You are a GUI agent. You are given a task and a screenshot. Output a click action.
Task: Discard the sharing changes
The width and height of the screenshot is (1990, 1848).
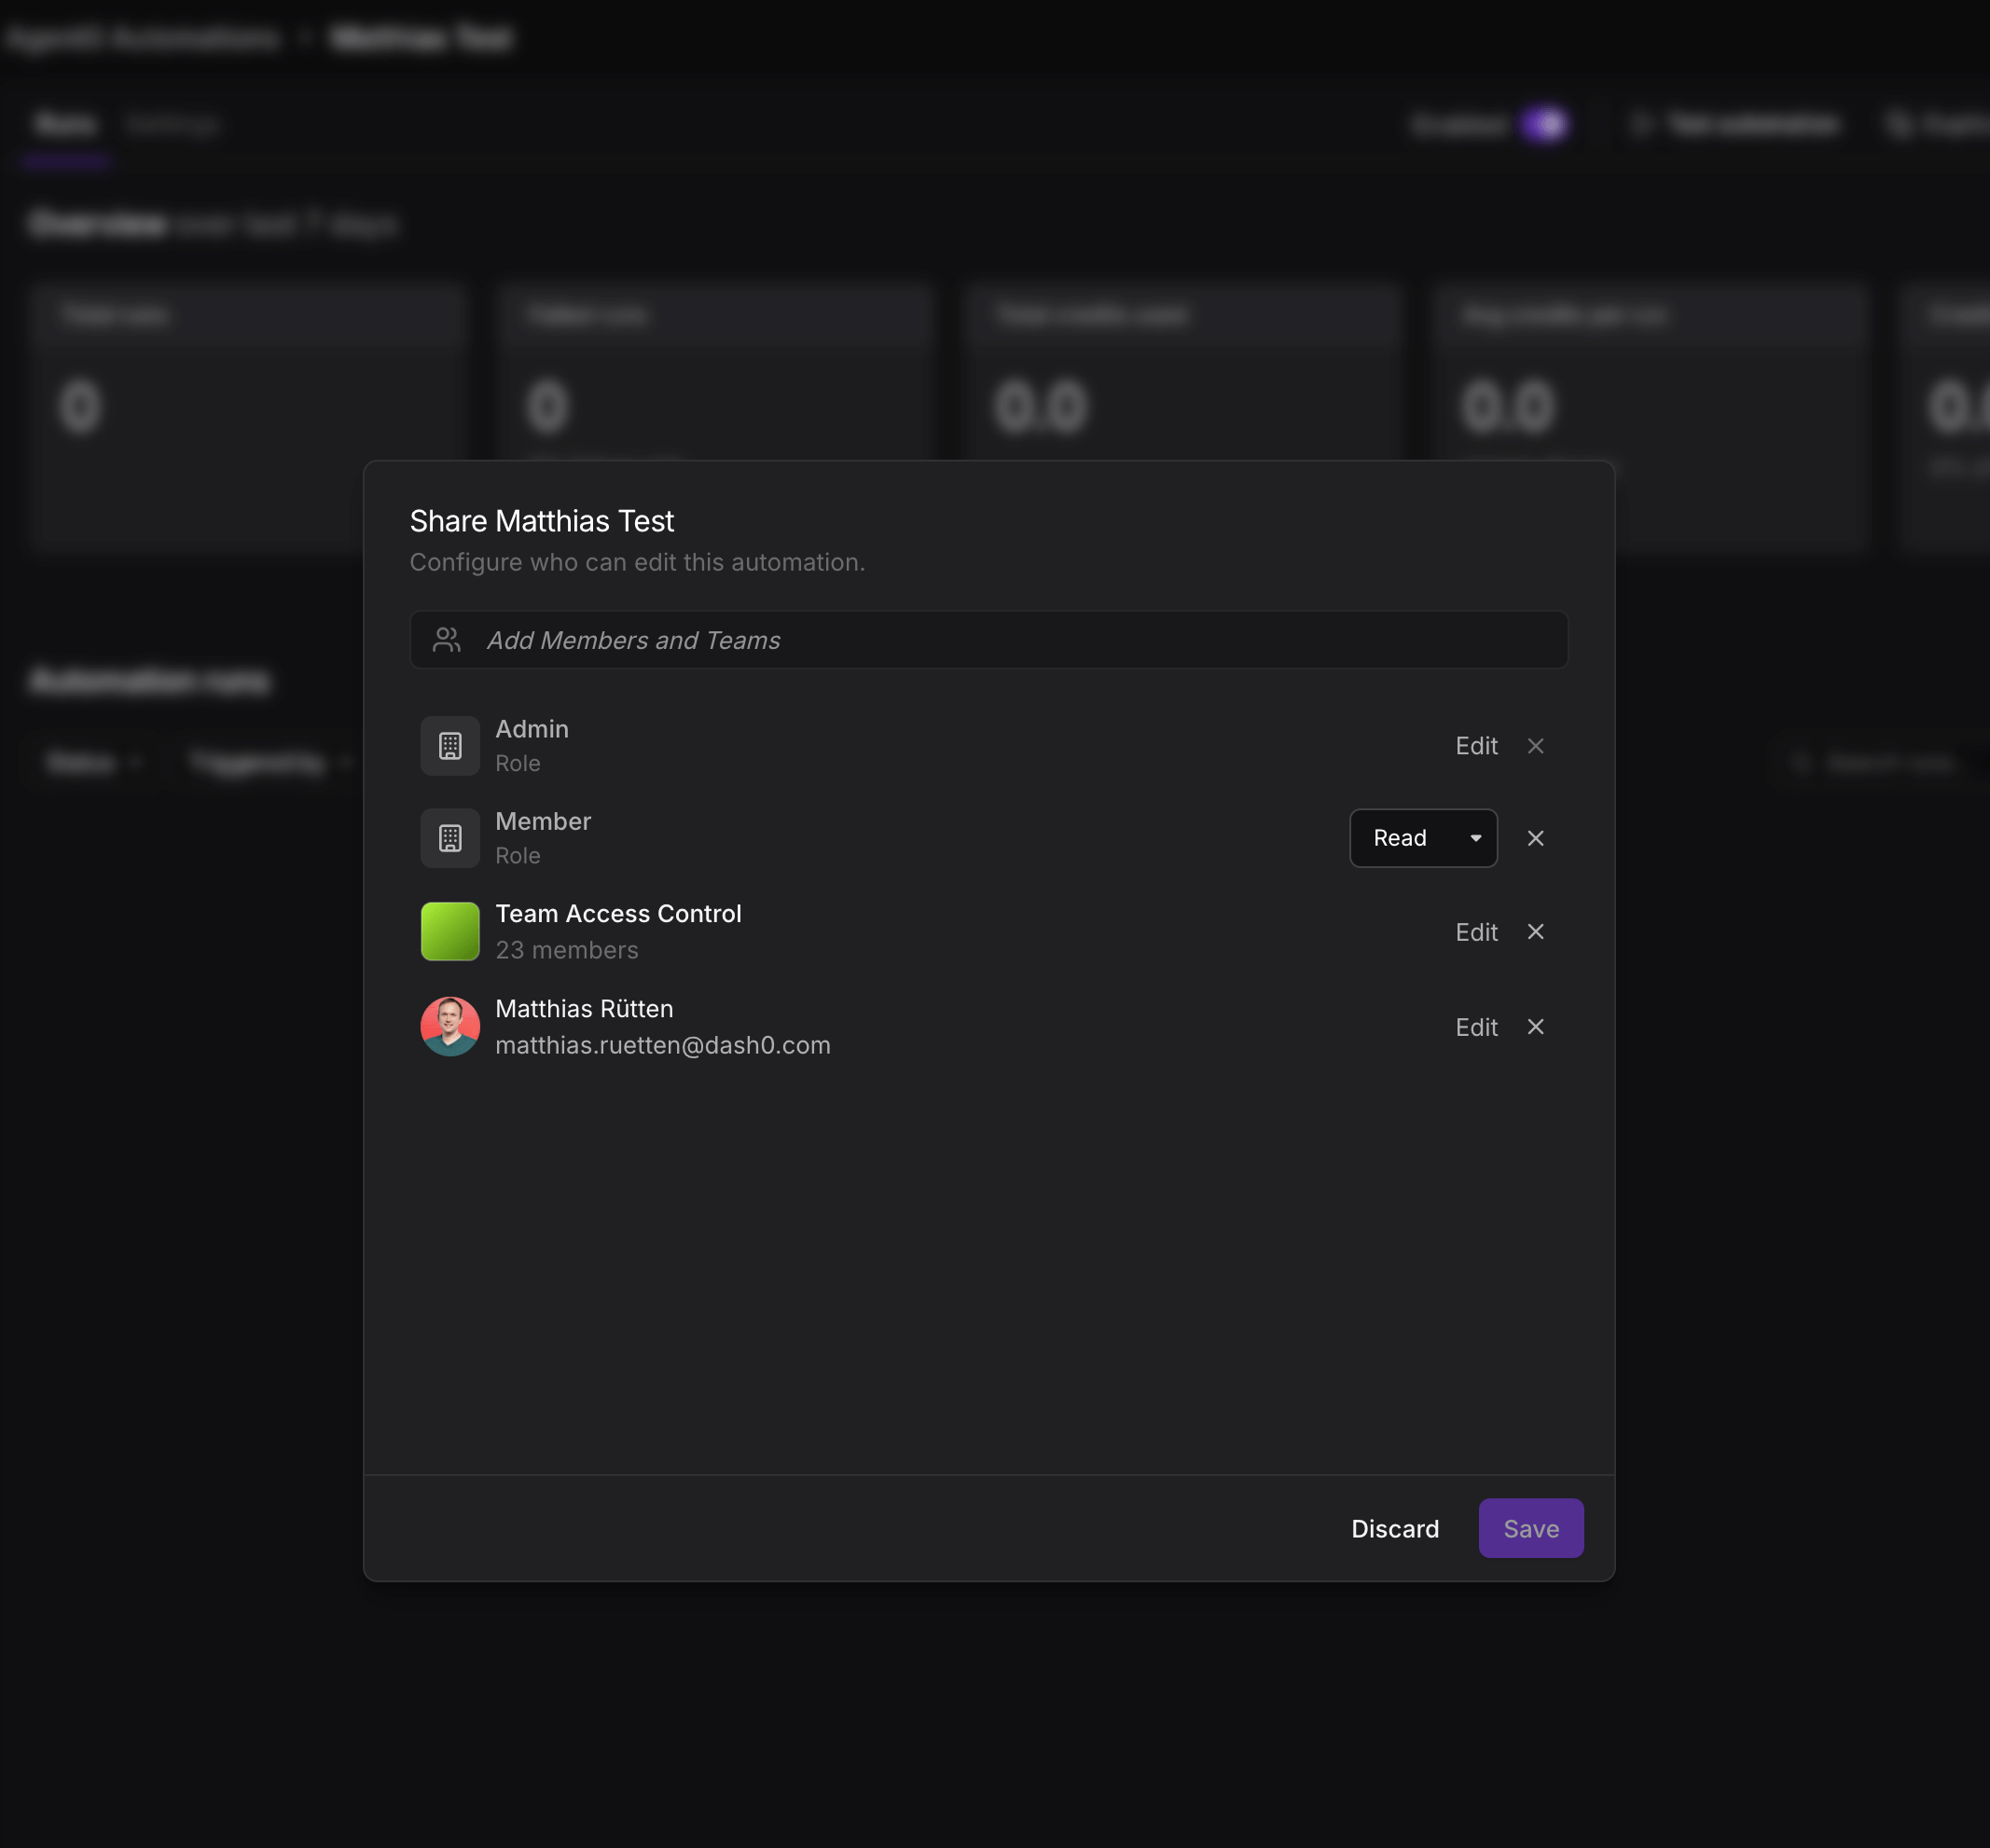1395,1528
